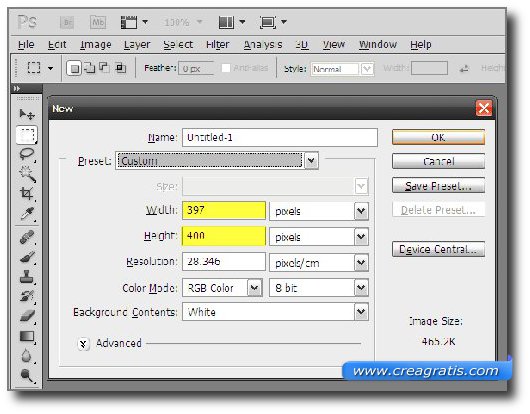This screenshot has height=414, width=530.
Task: Select the Lasso tool
Action: [27, 154]
